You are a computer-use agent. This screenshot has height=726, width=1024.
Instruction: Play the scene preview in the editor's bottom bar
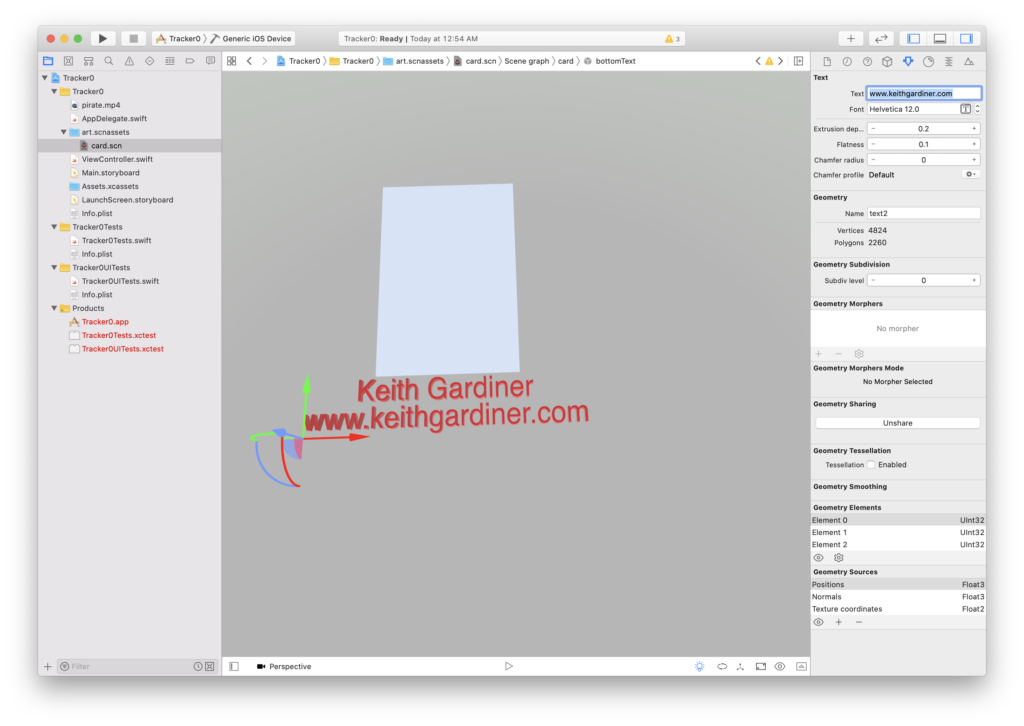508,666
